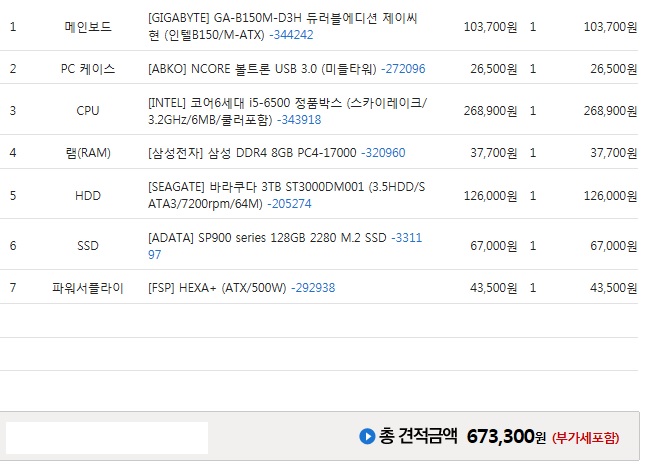
Task: Click the red (부가세포함) note
Action: [x=586, y=438]
